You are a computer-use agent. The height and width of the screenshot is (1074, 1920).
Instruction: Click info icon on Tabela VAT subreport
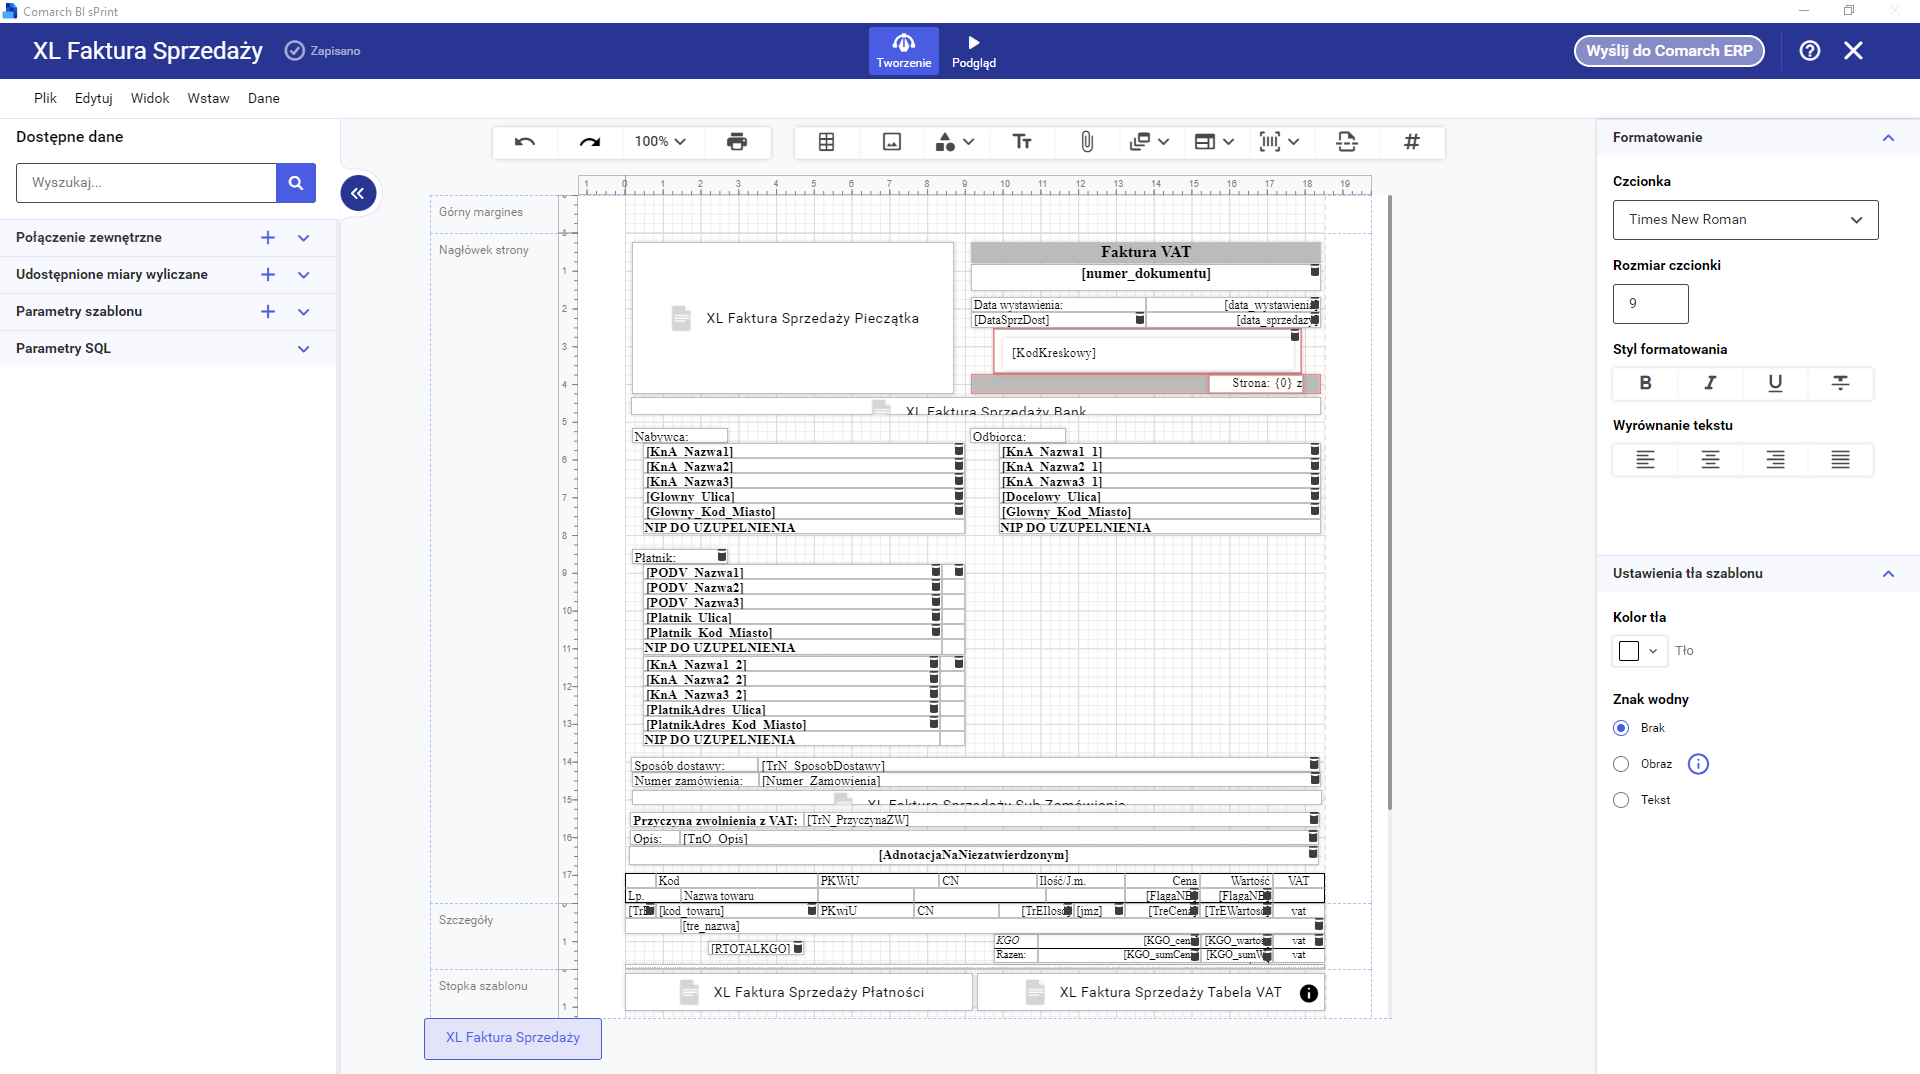tap(1309, 993)
